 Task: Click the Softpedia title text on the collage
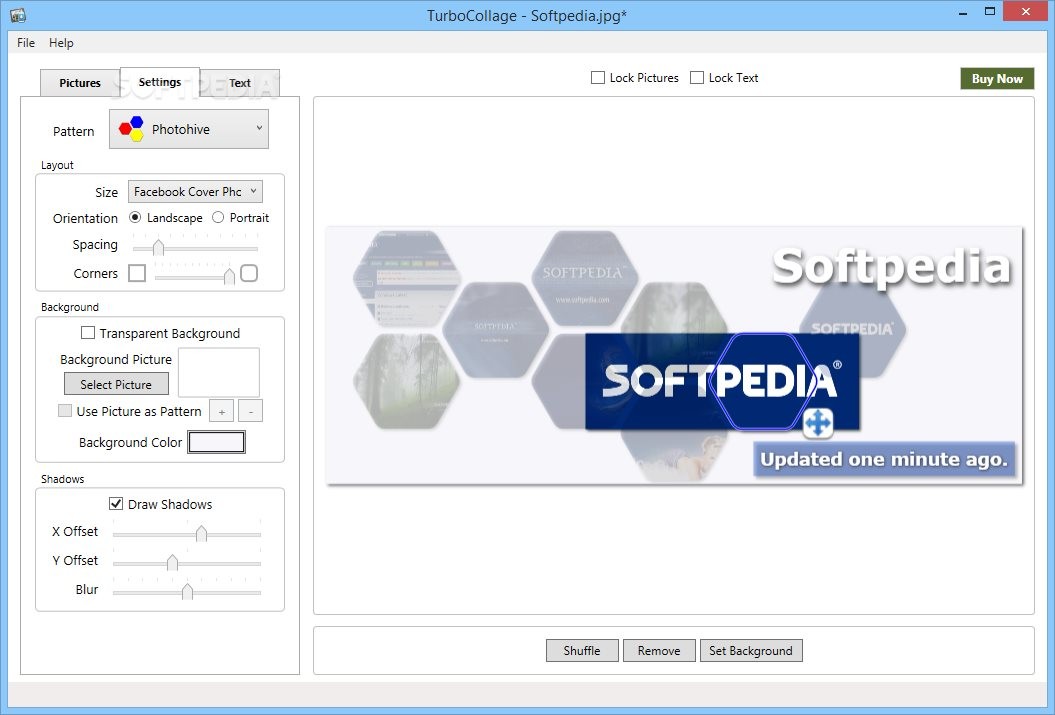point(892,267)
